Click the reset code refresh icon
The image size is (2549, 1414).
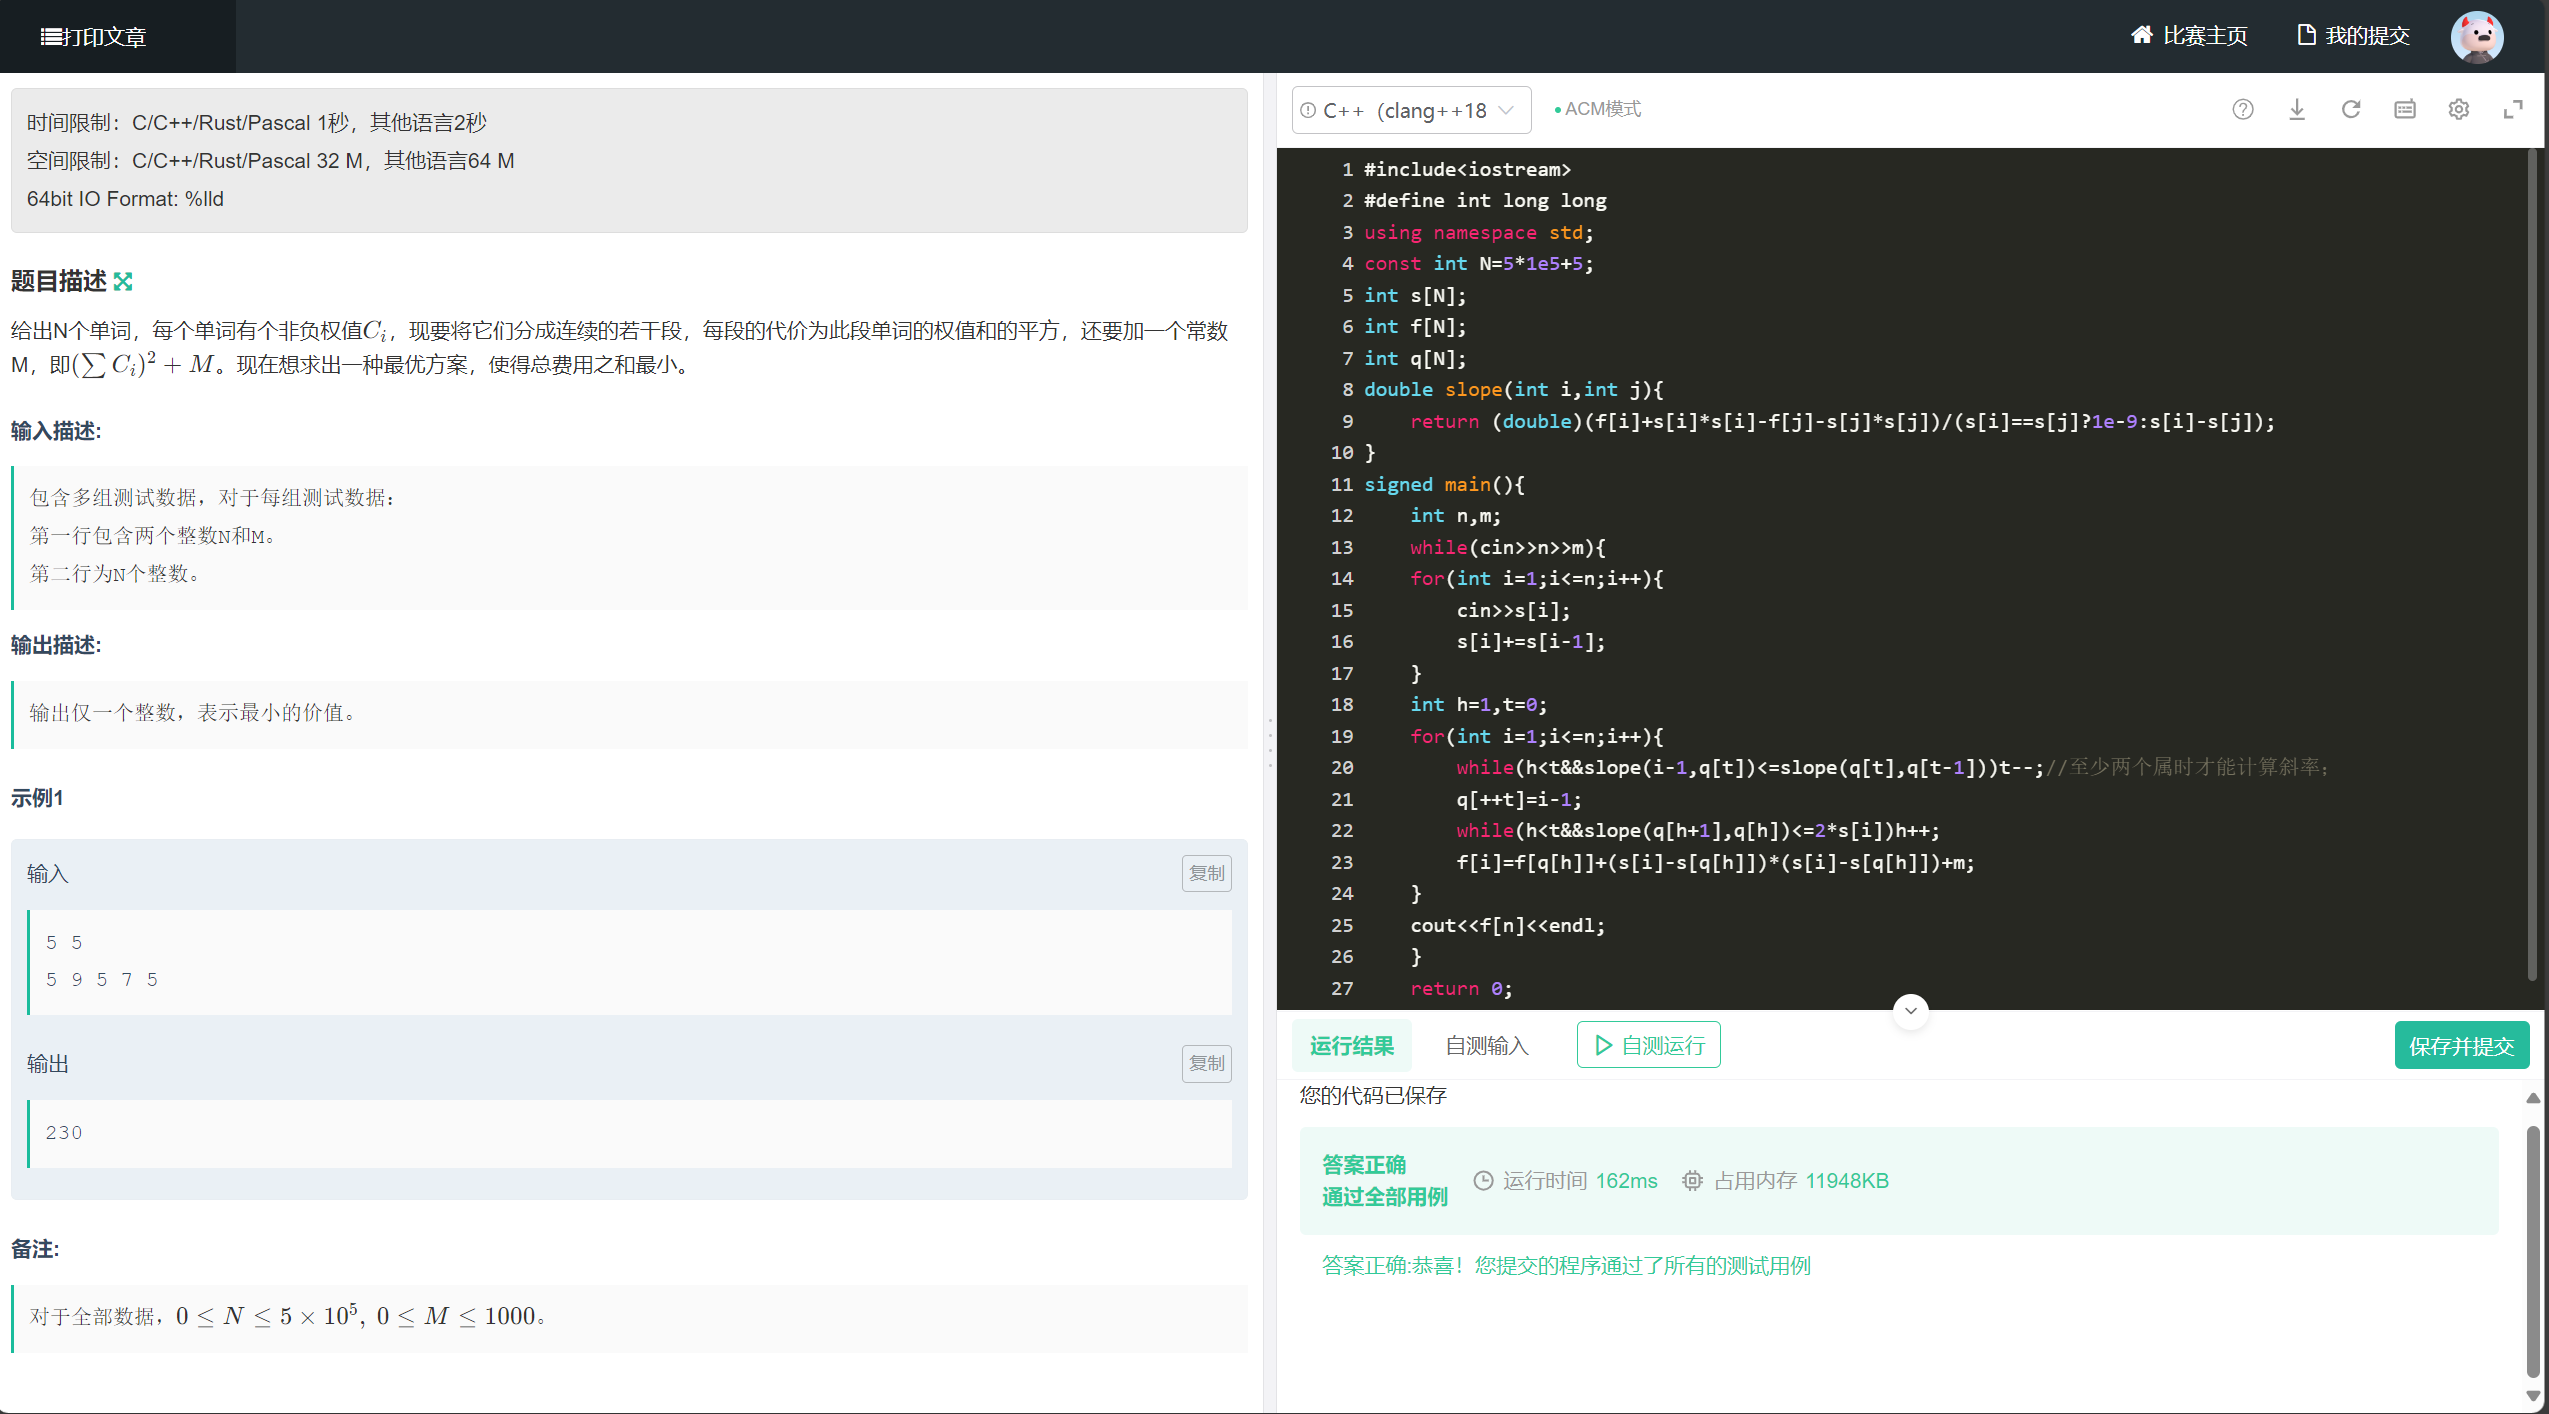point(2350,110)
